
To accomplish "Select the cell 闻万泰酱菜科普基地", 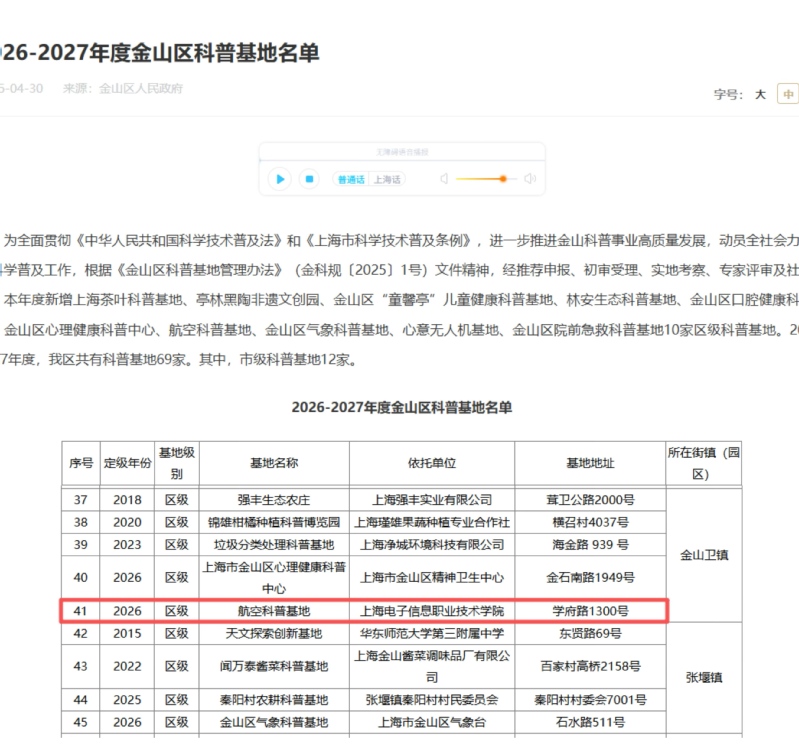I will tap(274, 666).
